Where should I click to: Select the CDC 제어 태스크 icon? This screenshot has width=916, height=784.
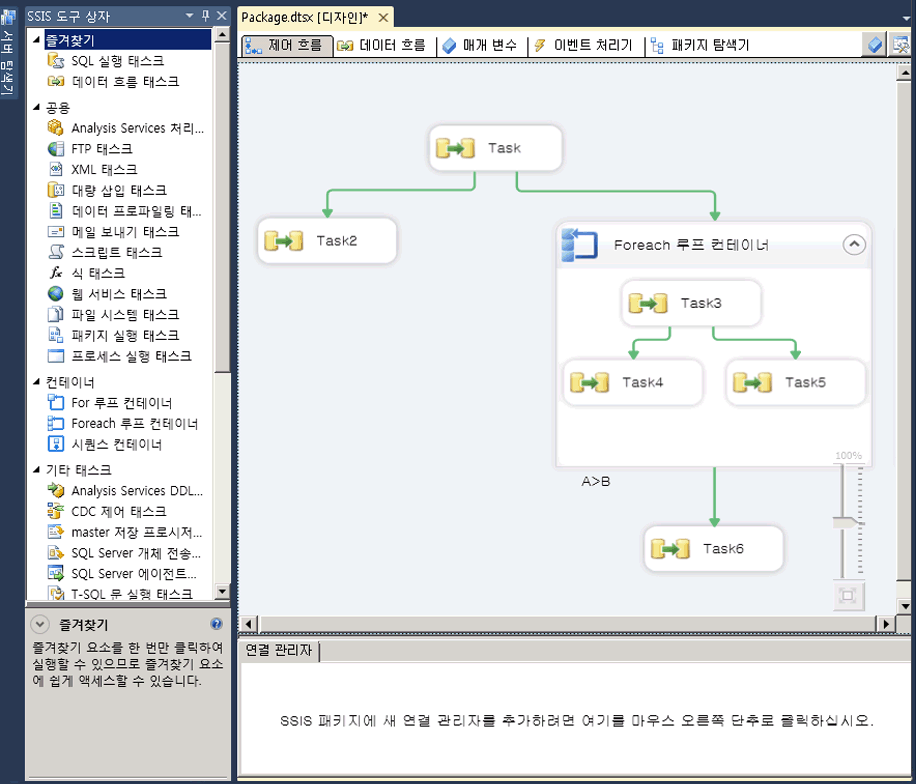click(57, 511)
